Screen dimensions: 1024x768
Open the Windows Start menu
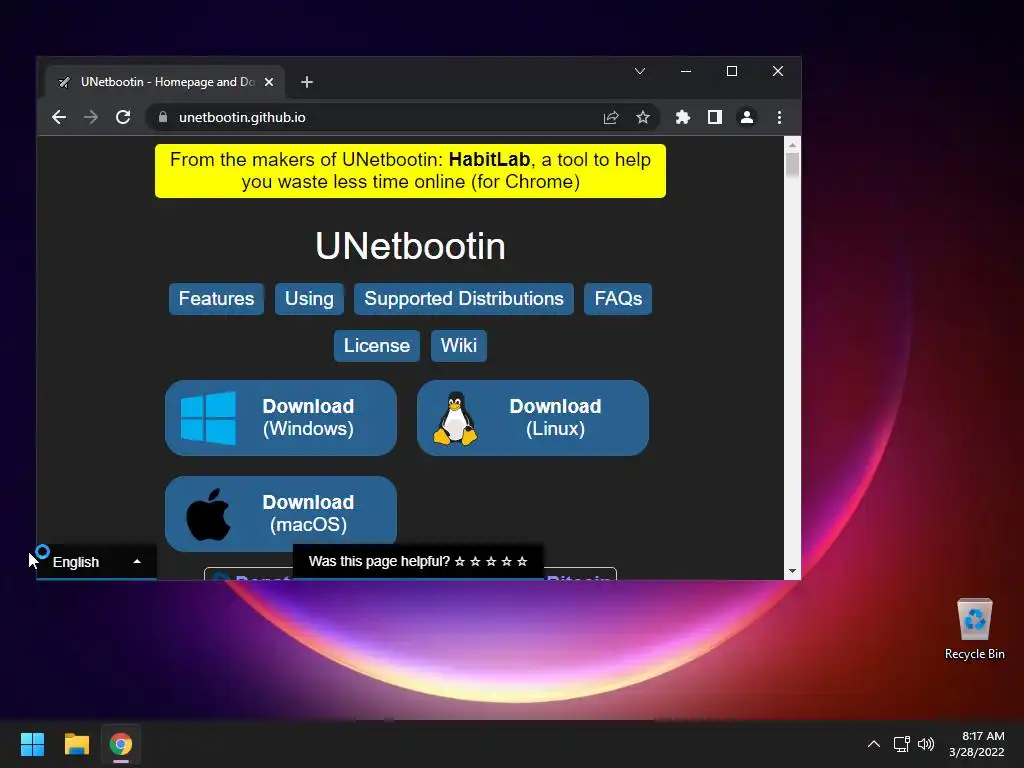pos(32,744)
